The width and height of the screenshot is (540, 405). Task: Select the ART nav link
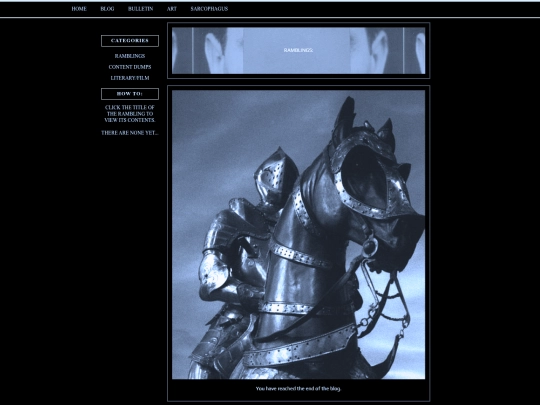tap(172, 9)
